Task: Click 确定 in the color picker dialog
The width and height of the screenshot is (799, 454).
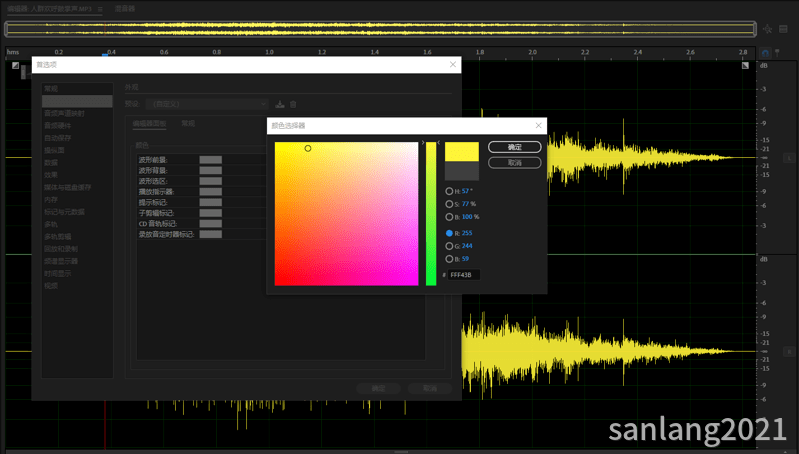Action: tap(515, 147)
